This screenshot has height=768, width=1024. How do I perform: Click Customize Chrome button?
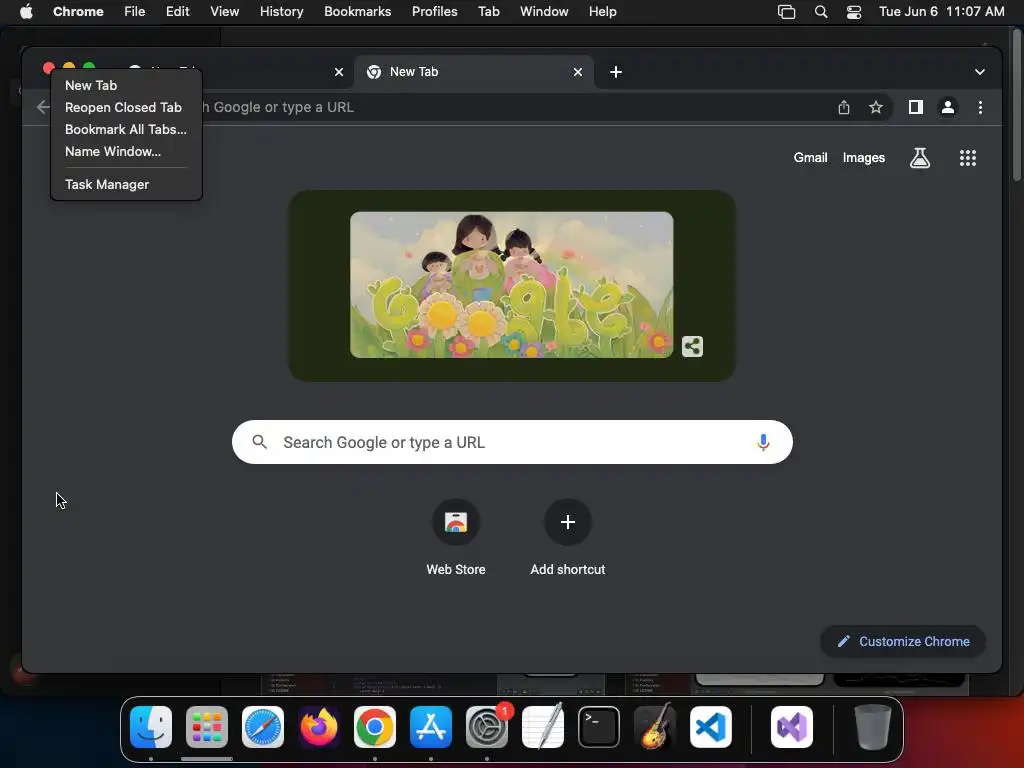[x=903, y=641]
